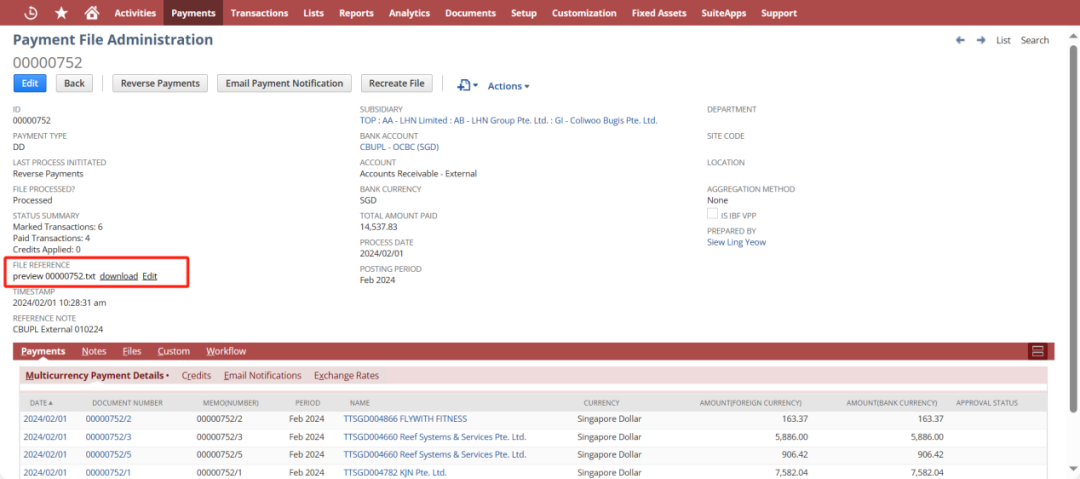Download the file reference
This screenshot has width=1080, height=479.
[118, 276]
